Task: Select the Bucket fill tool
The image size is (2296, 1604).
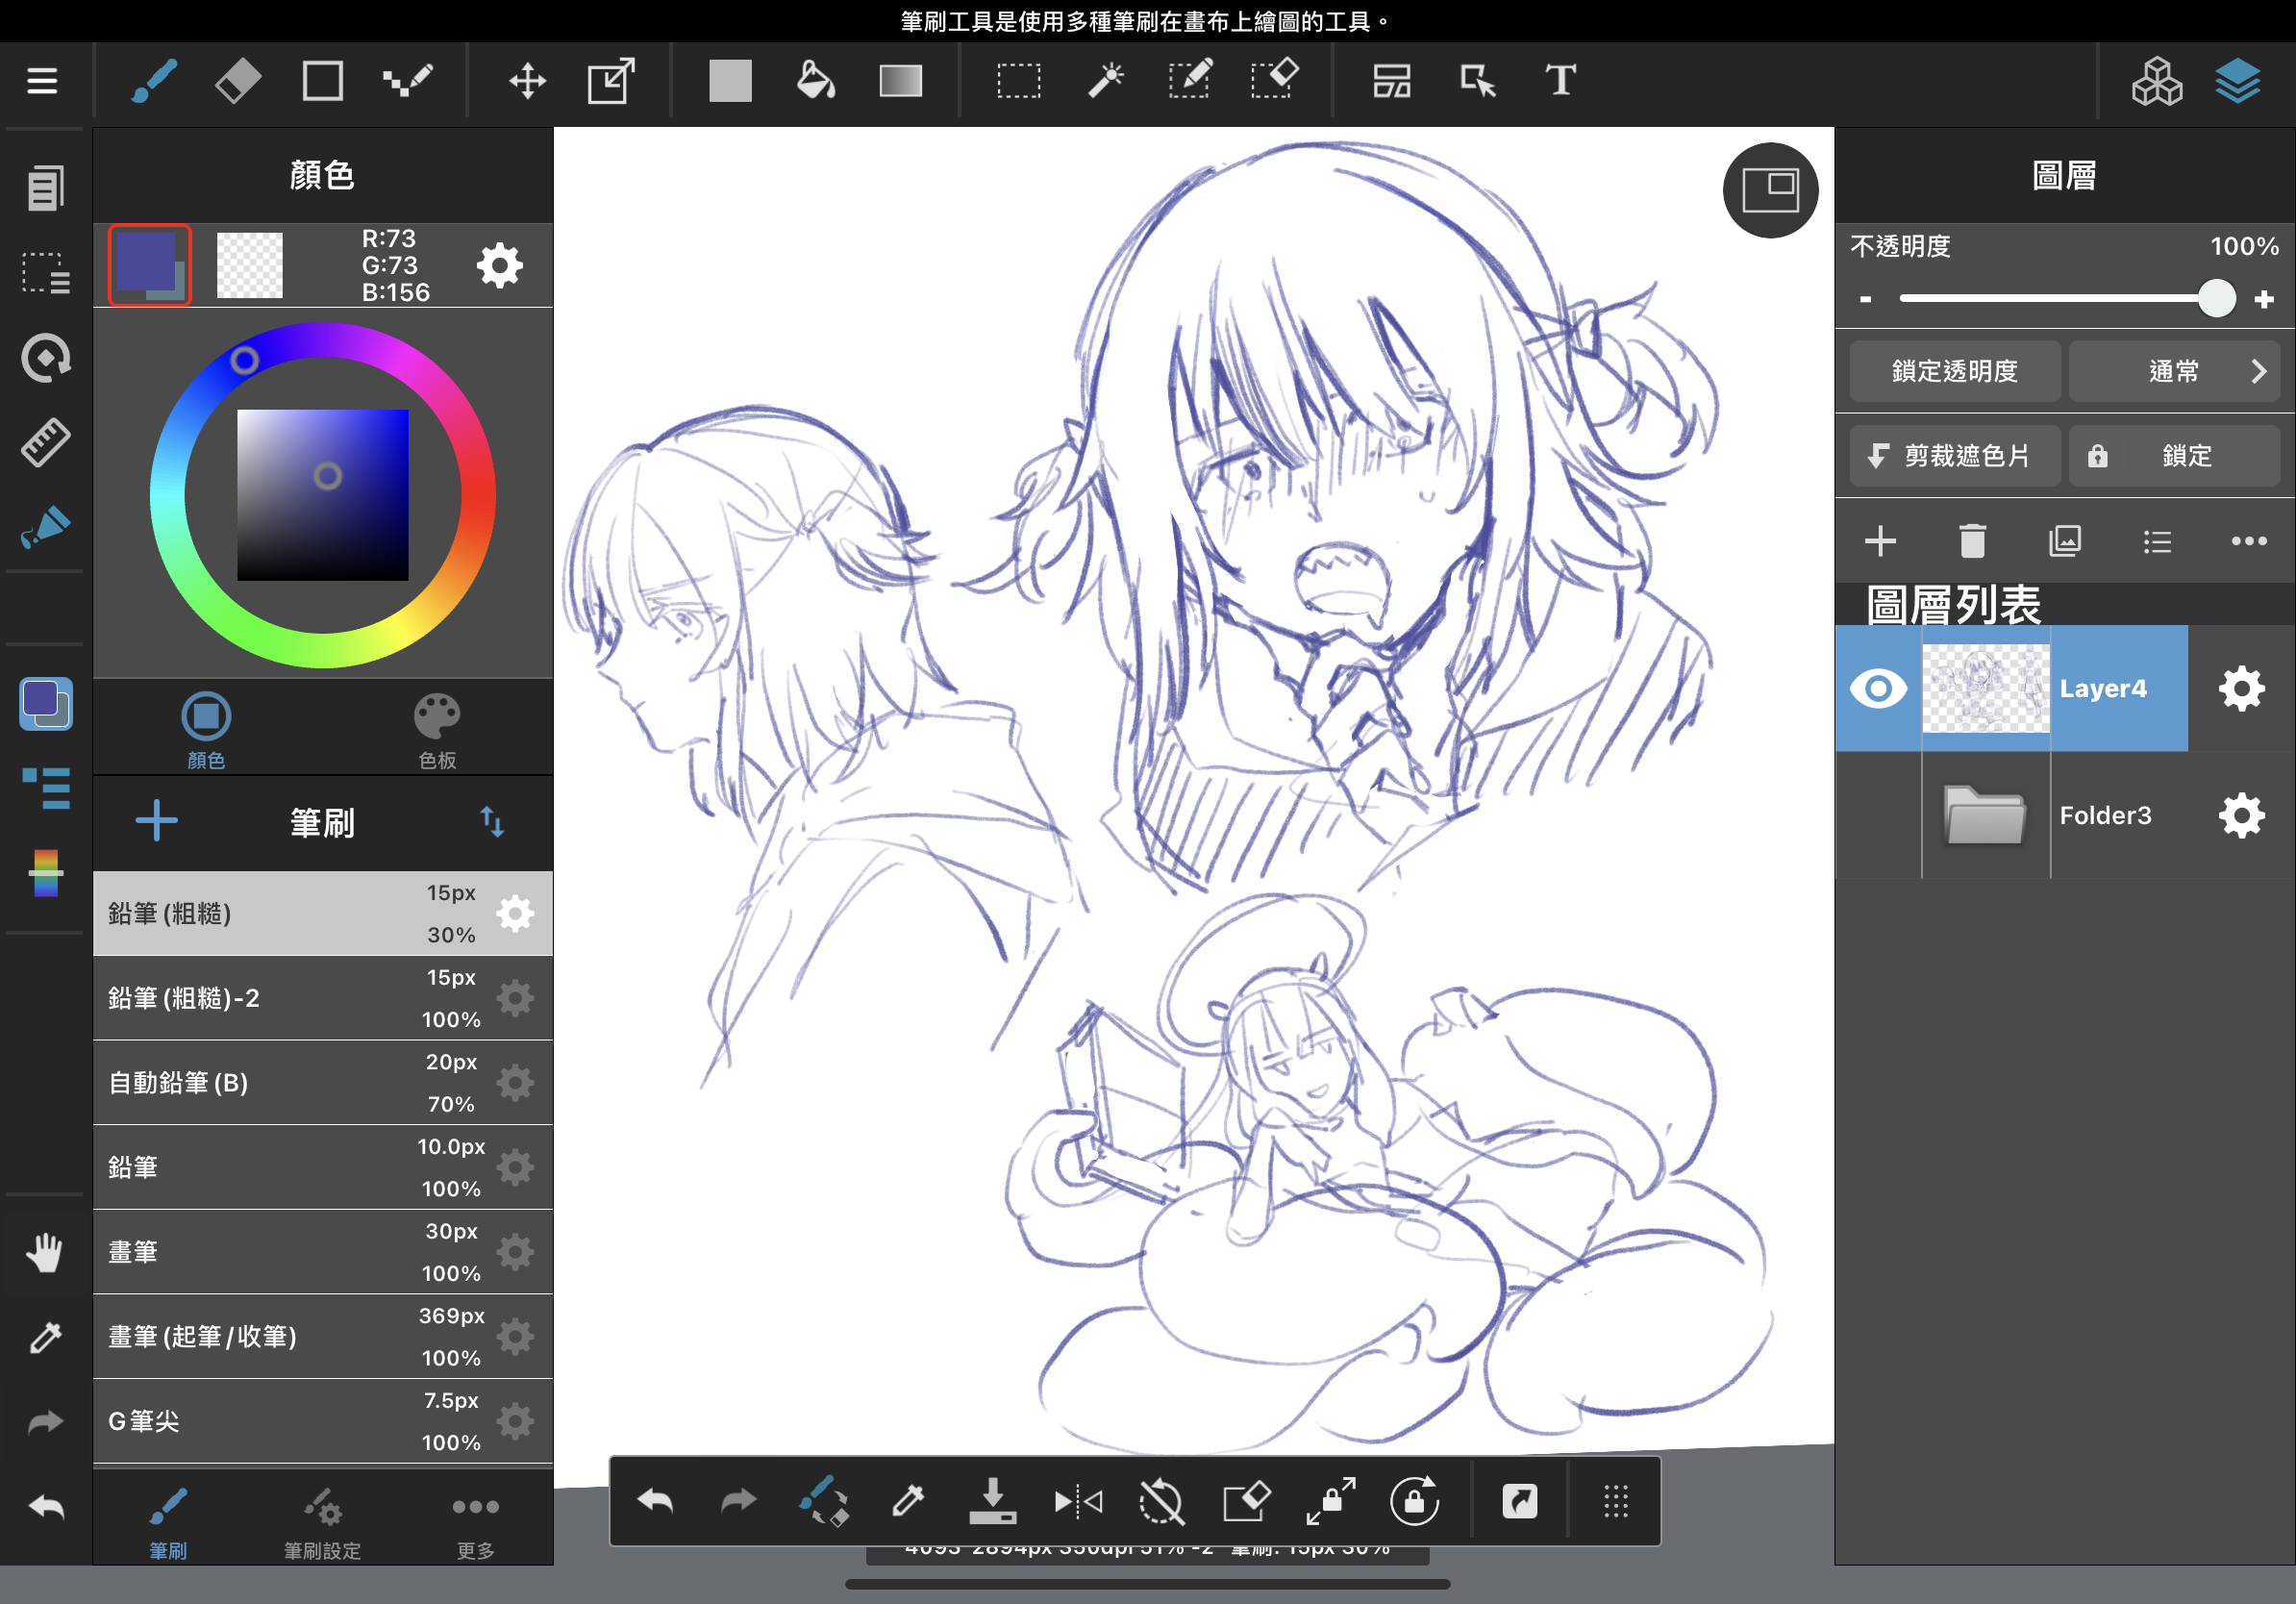Action: click(x=815, y=81)
